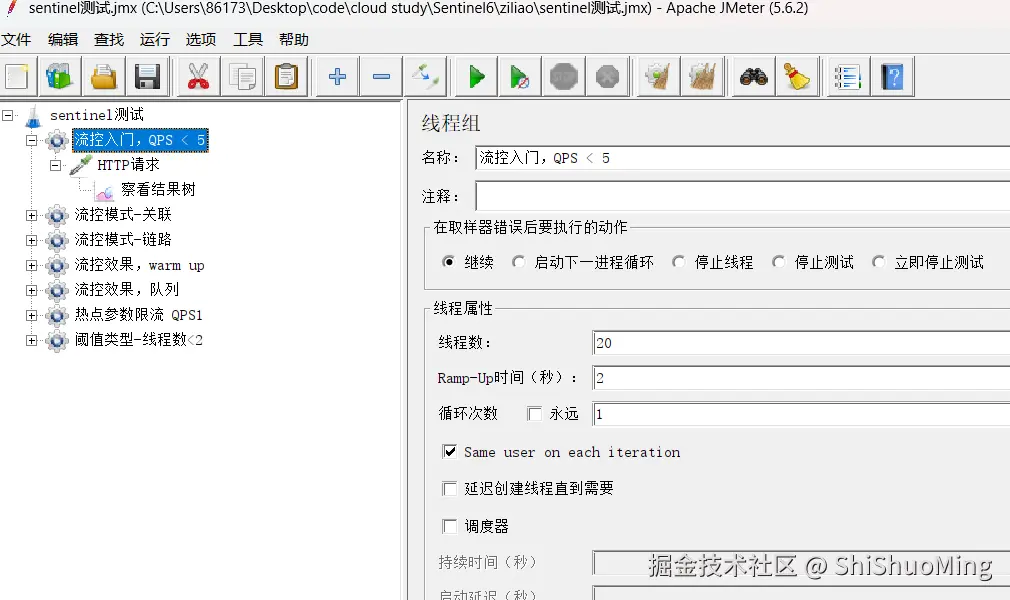Save the test plan with floppy icon

[x=147, y=77]
